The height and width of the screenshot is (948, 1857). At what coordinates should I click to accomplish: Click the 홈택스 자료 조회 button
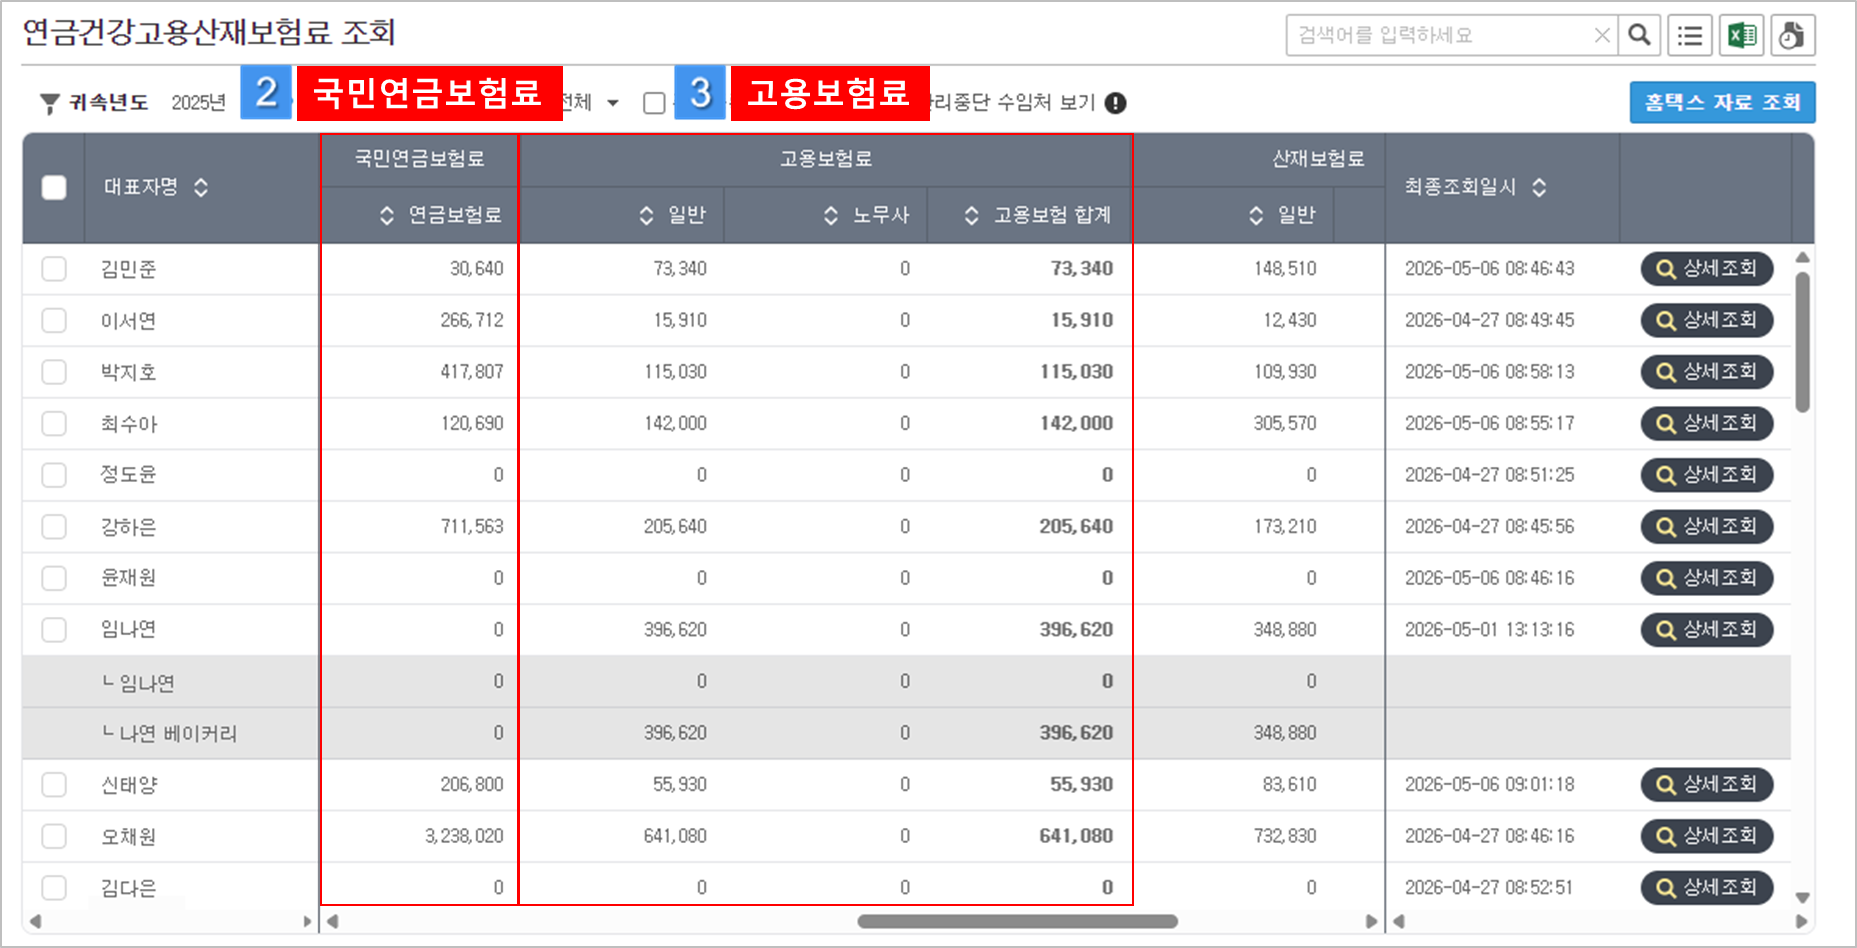point(1722,102)
